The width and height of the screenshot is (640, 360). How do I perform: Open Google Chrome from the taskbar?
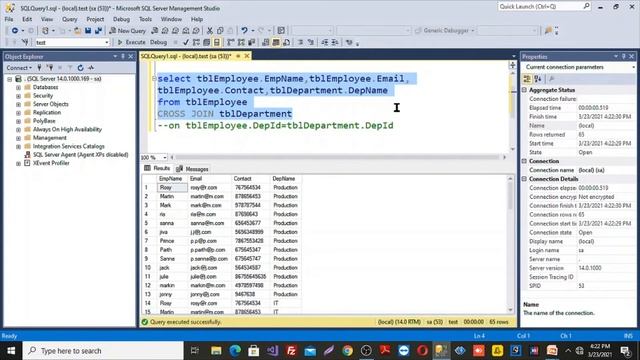(347, 351)
